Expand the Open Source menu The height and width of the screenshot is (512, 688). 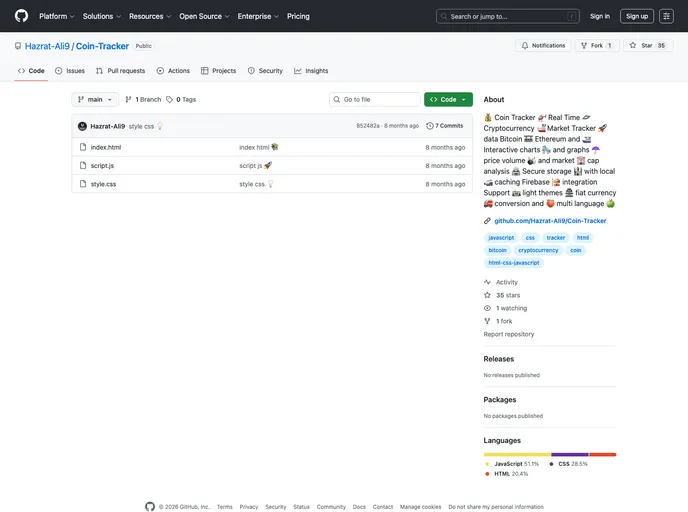tap(204, 16)
